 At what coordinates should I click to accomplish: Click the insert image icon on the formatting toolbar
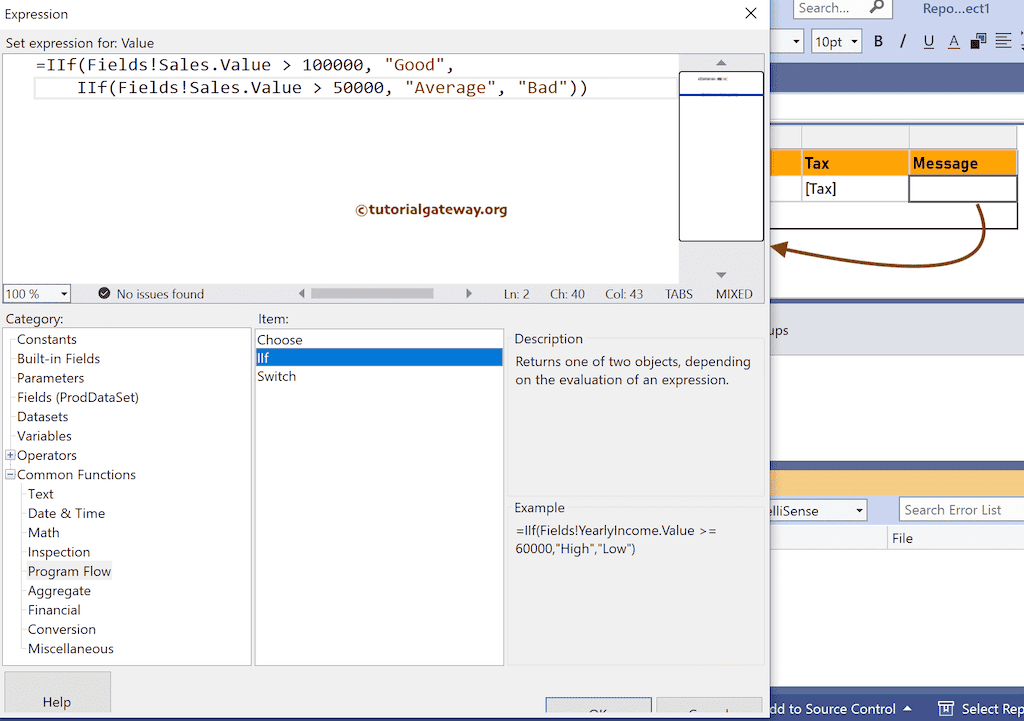click(x=980, y=41)
